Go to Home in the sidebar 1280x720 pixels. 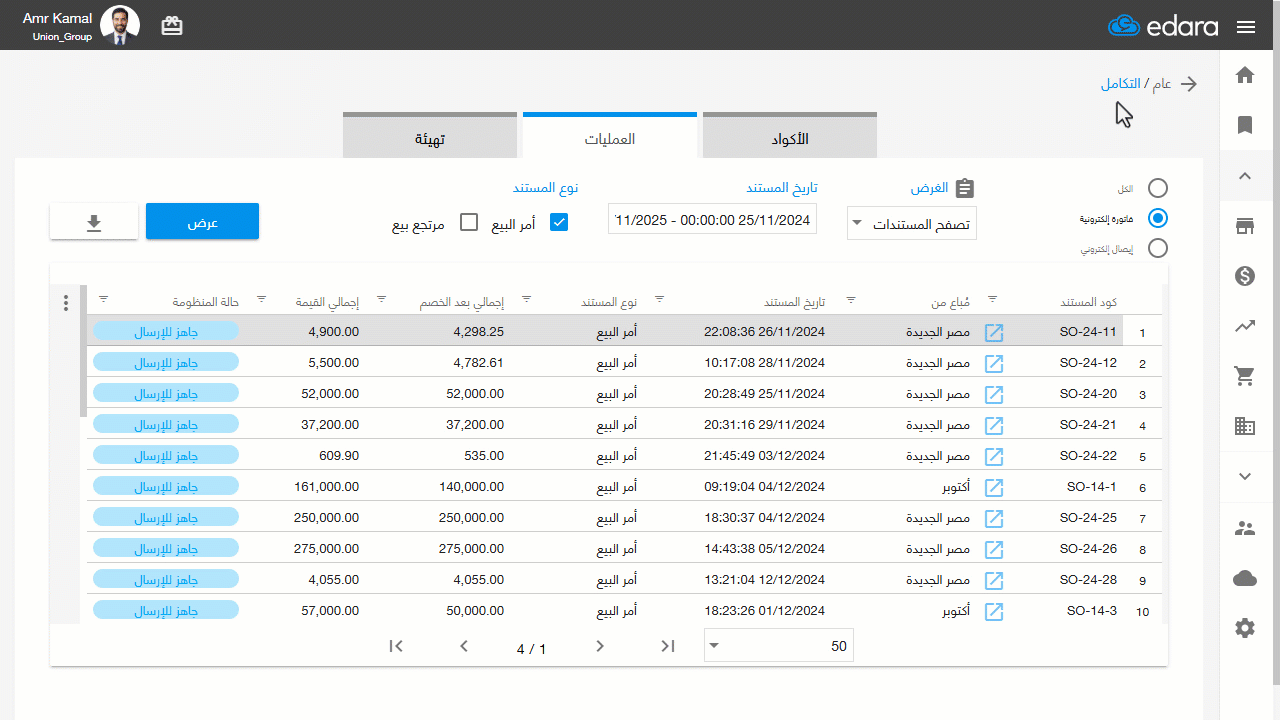pyautogui.click(x=1245, y=75)
